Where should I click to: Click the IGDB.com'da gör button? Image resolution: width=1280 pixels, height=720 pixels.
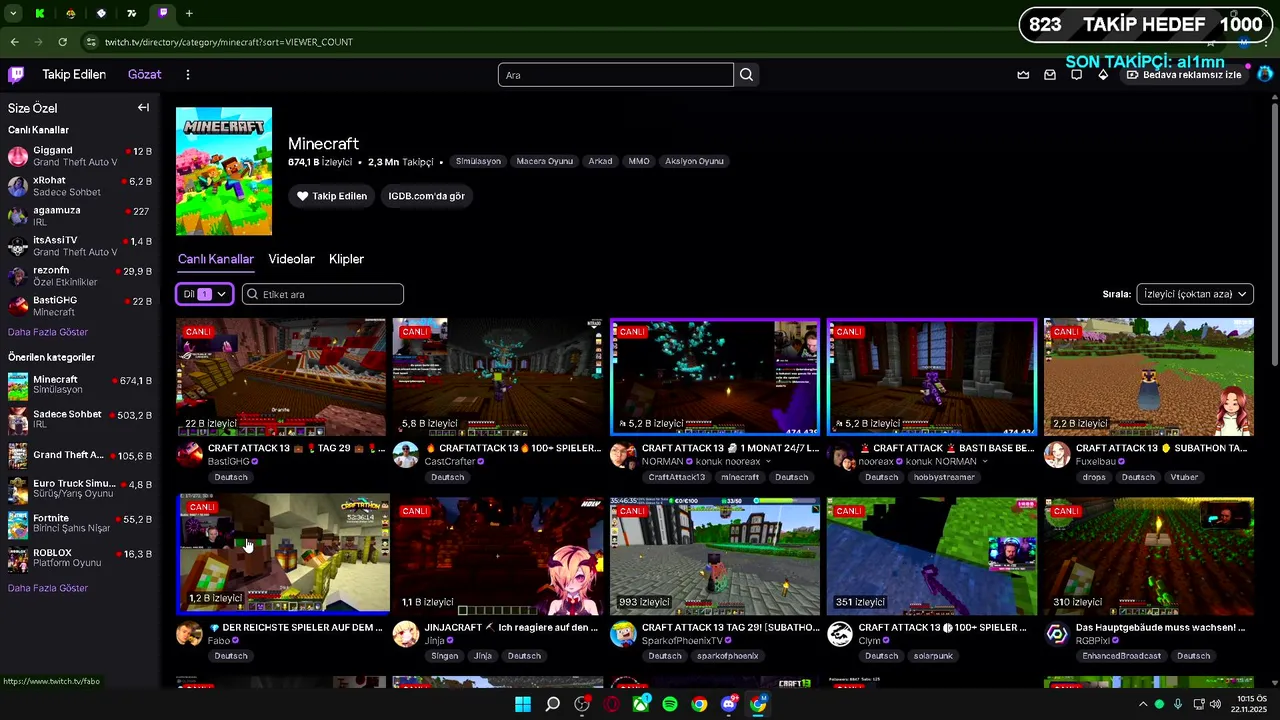[426, 196]
